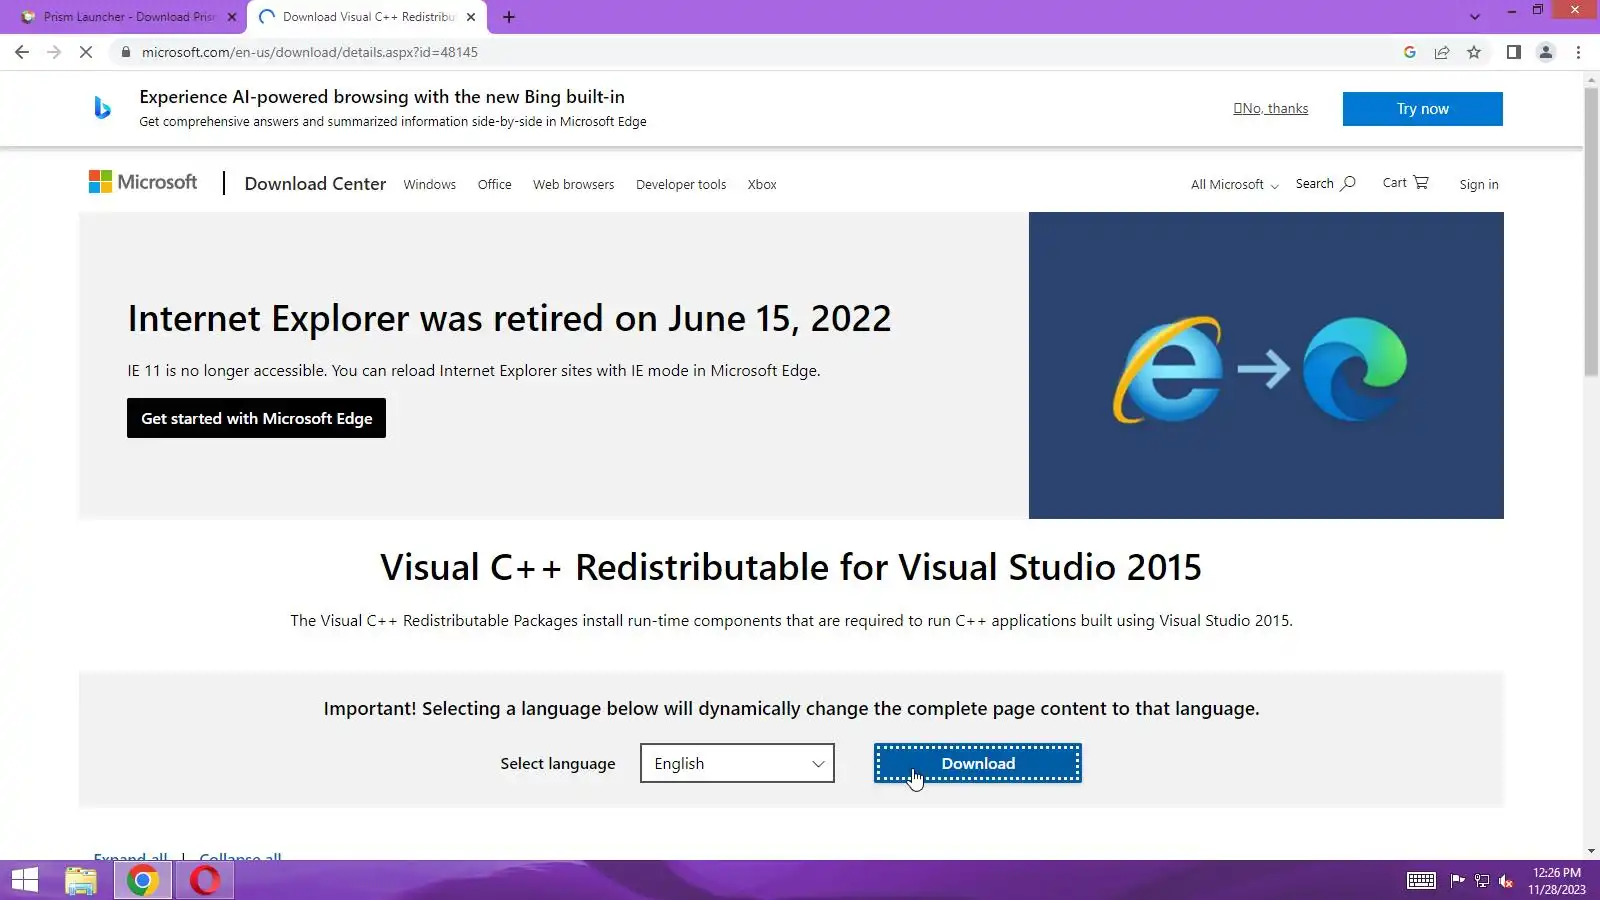Open the shopping Cart

(x=1406, y=183)
